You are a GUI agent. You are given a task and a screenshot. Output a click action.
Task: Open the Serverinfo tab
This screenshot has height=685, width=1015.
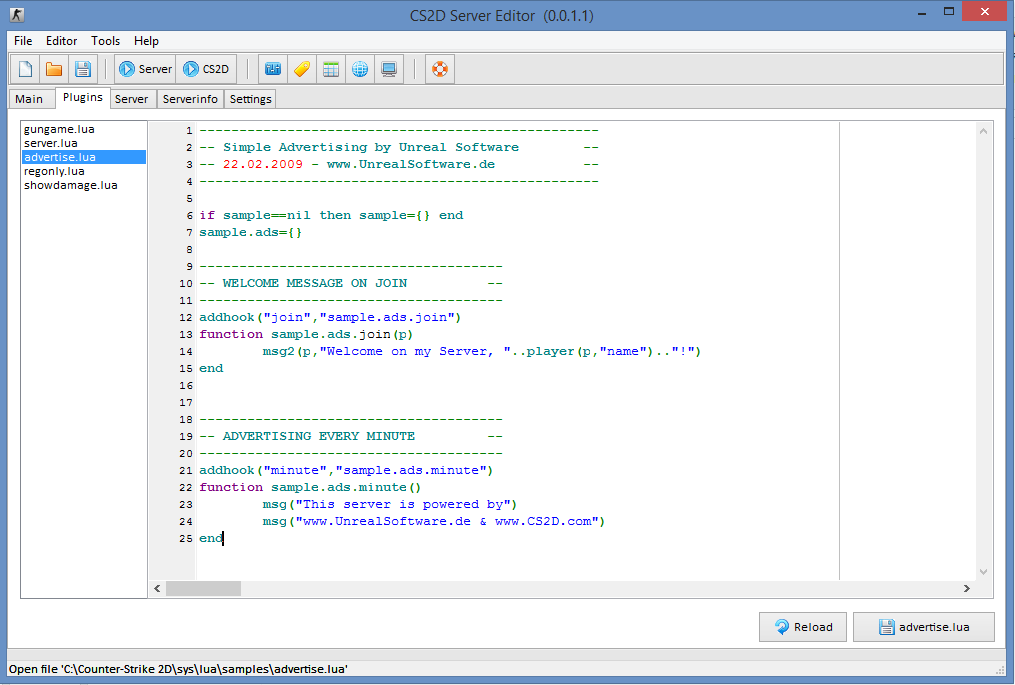pyautogui.click(x=190, y=98)
